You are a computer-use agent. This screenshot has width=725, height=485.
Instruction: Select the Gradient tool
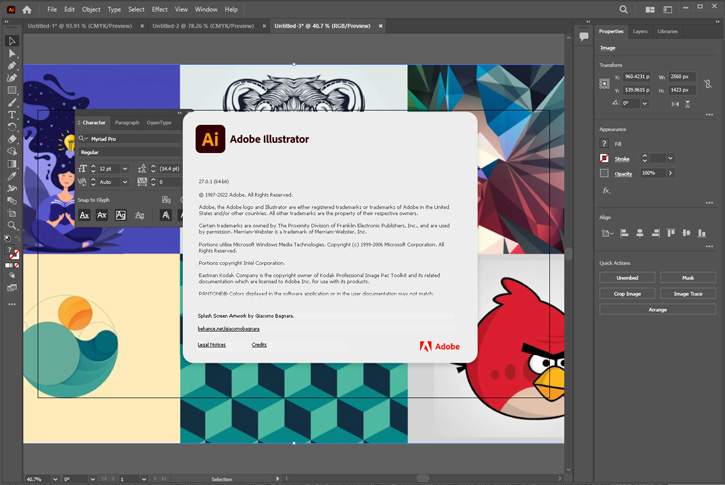(12, 164)
